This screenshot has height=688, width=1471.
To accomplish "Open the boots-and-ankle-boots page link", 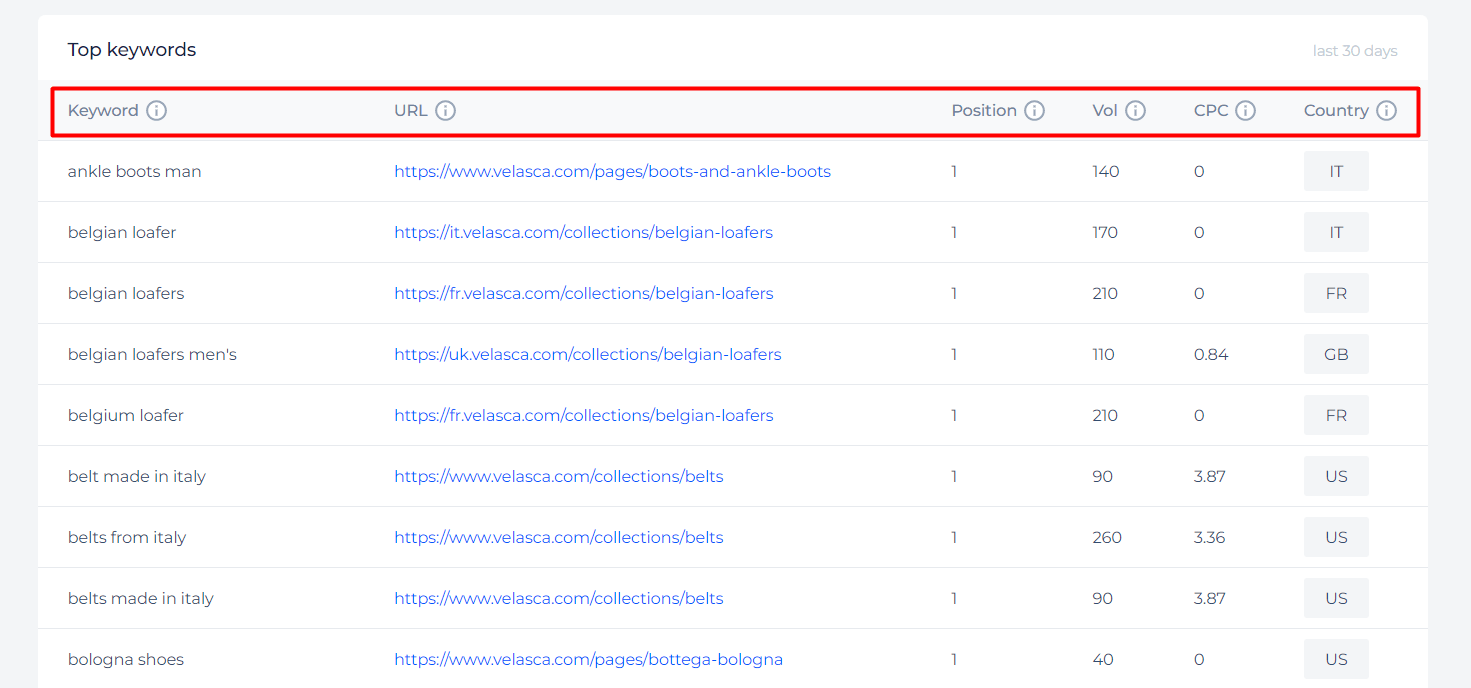I will (612, 171).
